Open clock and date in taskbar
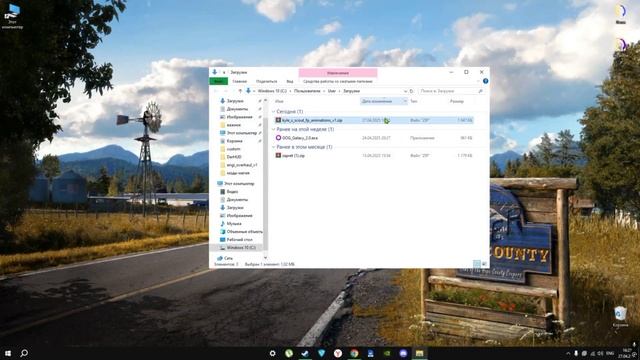Image resolution: width=640 pixels, height=360 pixels. [x=625, y=353]
